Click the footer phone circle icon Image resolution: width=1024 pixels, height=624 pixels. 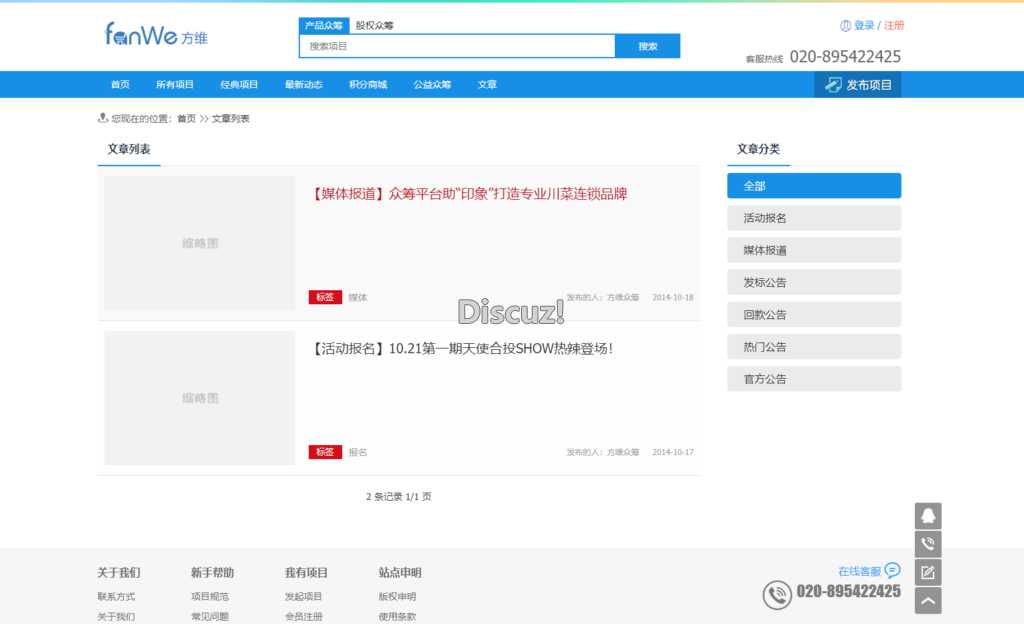click(x=777, y=595)
